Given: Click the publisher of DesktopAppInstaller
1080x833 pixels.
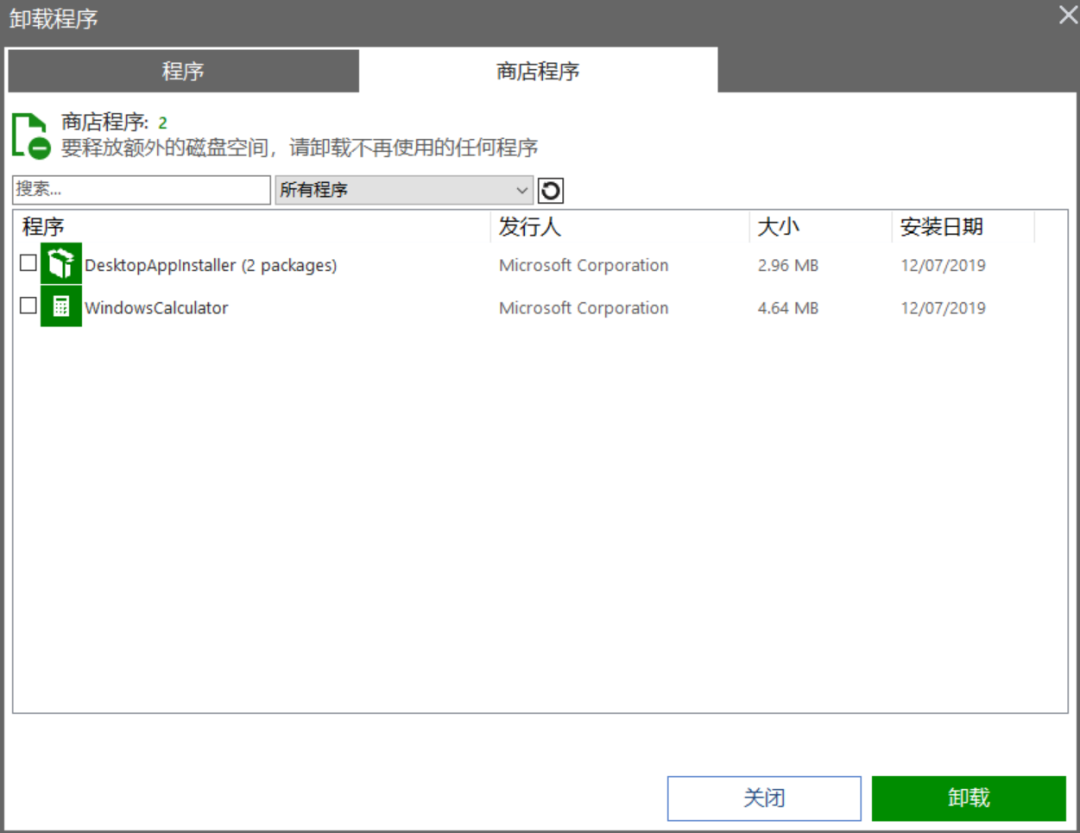Looking at the screenshot, I should [583, 265].
